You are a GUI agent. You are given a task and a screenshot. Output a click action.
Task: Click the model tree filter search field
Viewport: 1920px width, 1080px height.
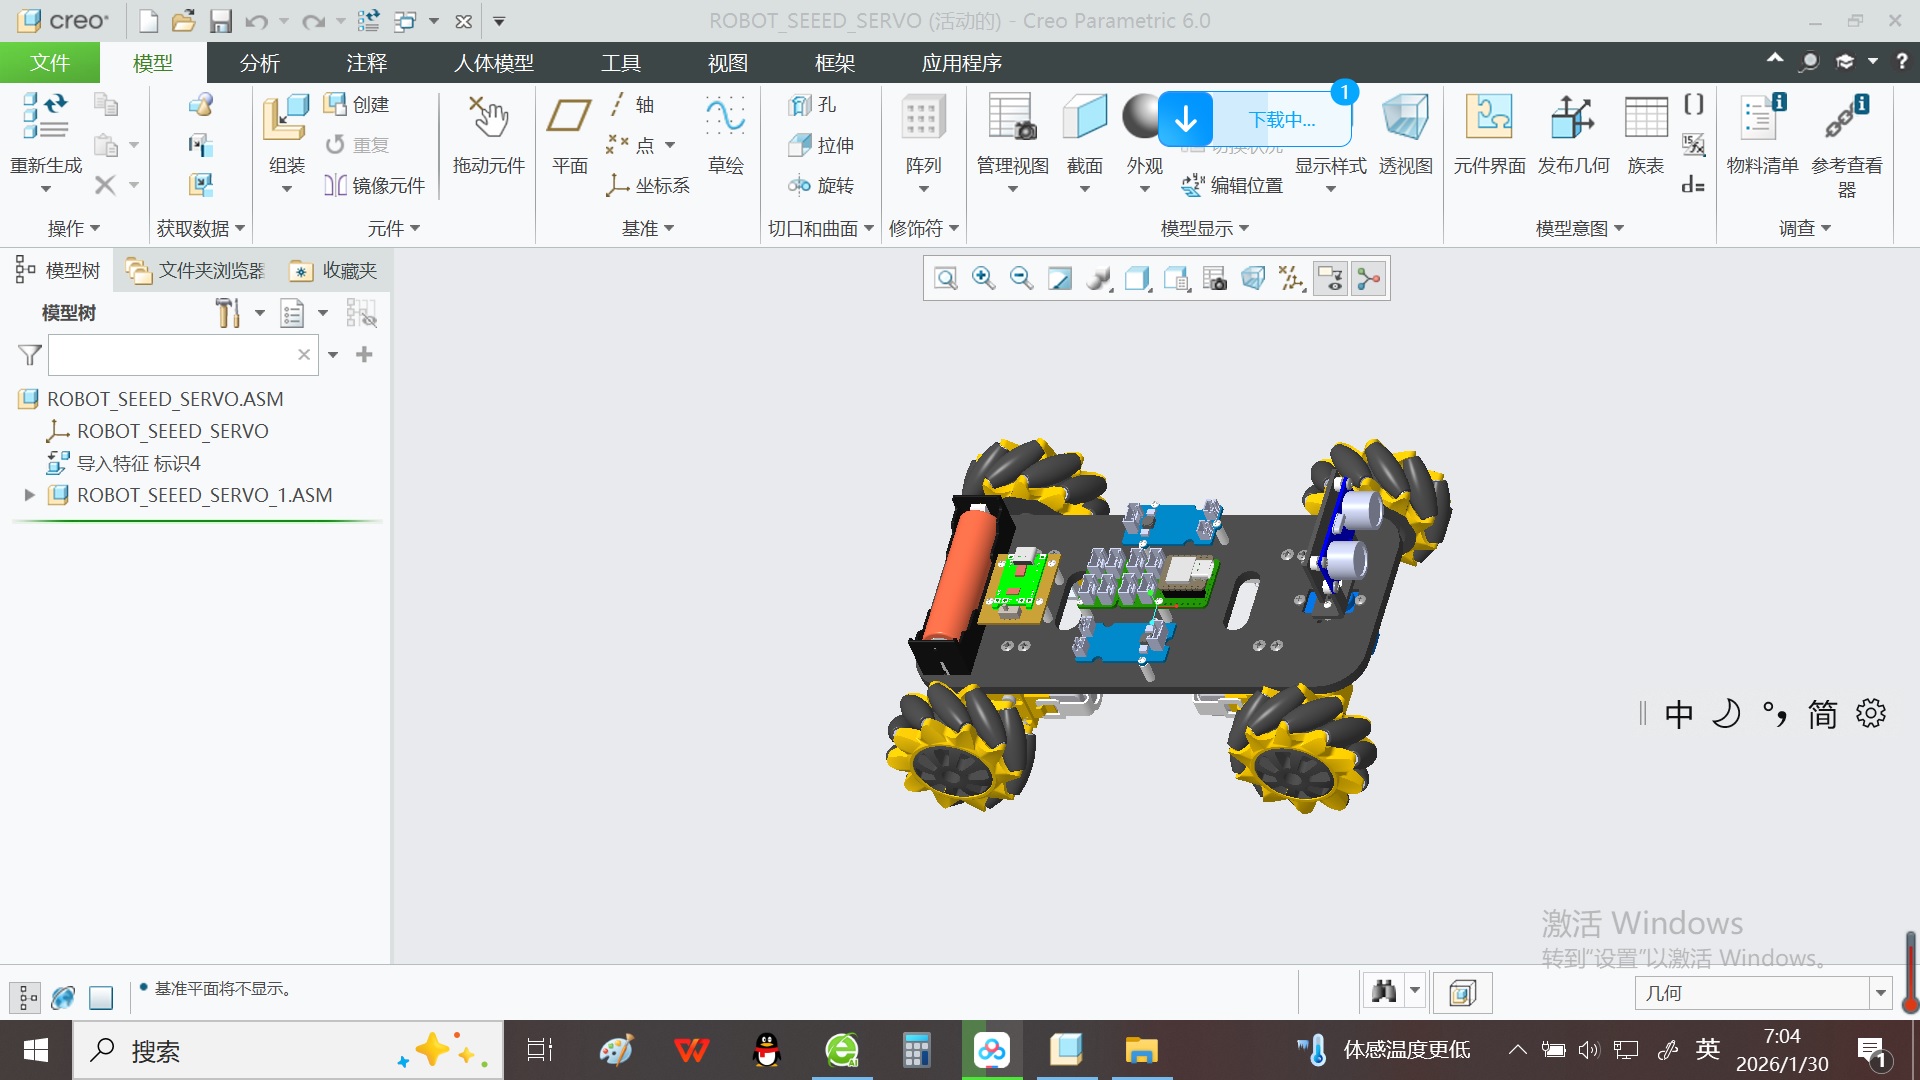point(172,355)
